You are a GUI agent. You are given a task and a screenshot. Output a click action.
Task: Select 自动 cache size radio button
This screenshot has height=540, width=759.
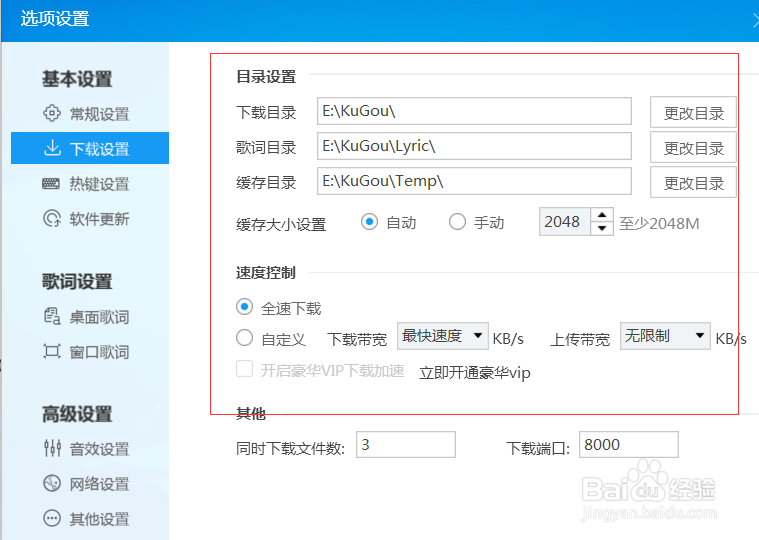369,222
